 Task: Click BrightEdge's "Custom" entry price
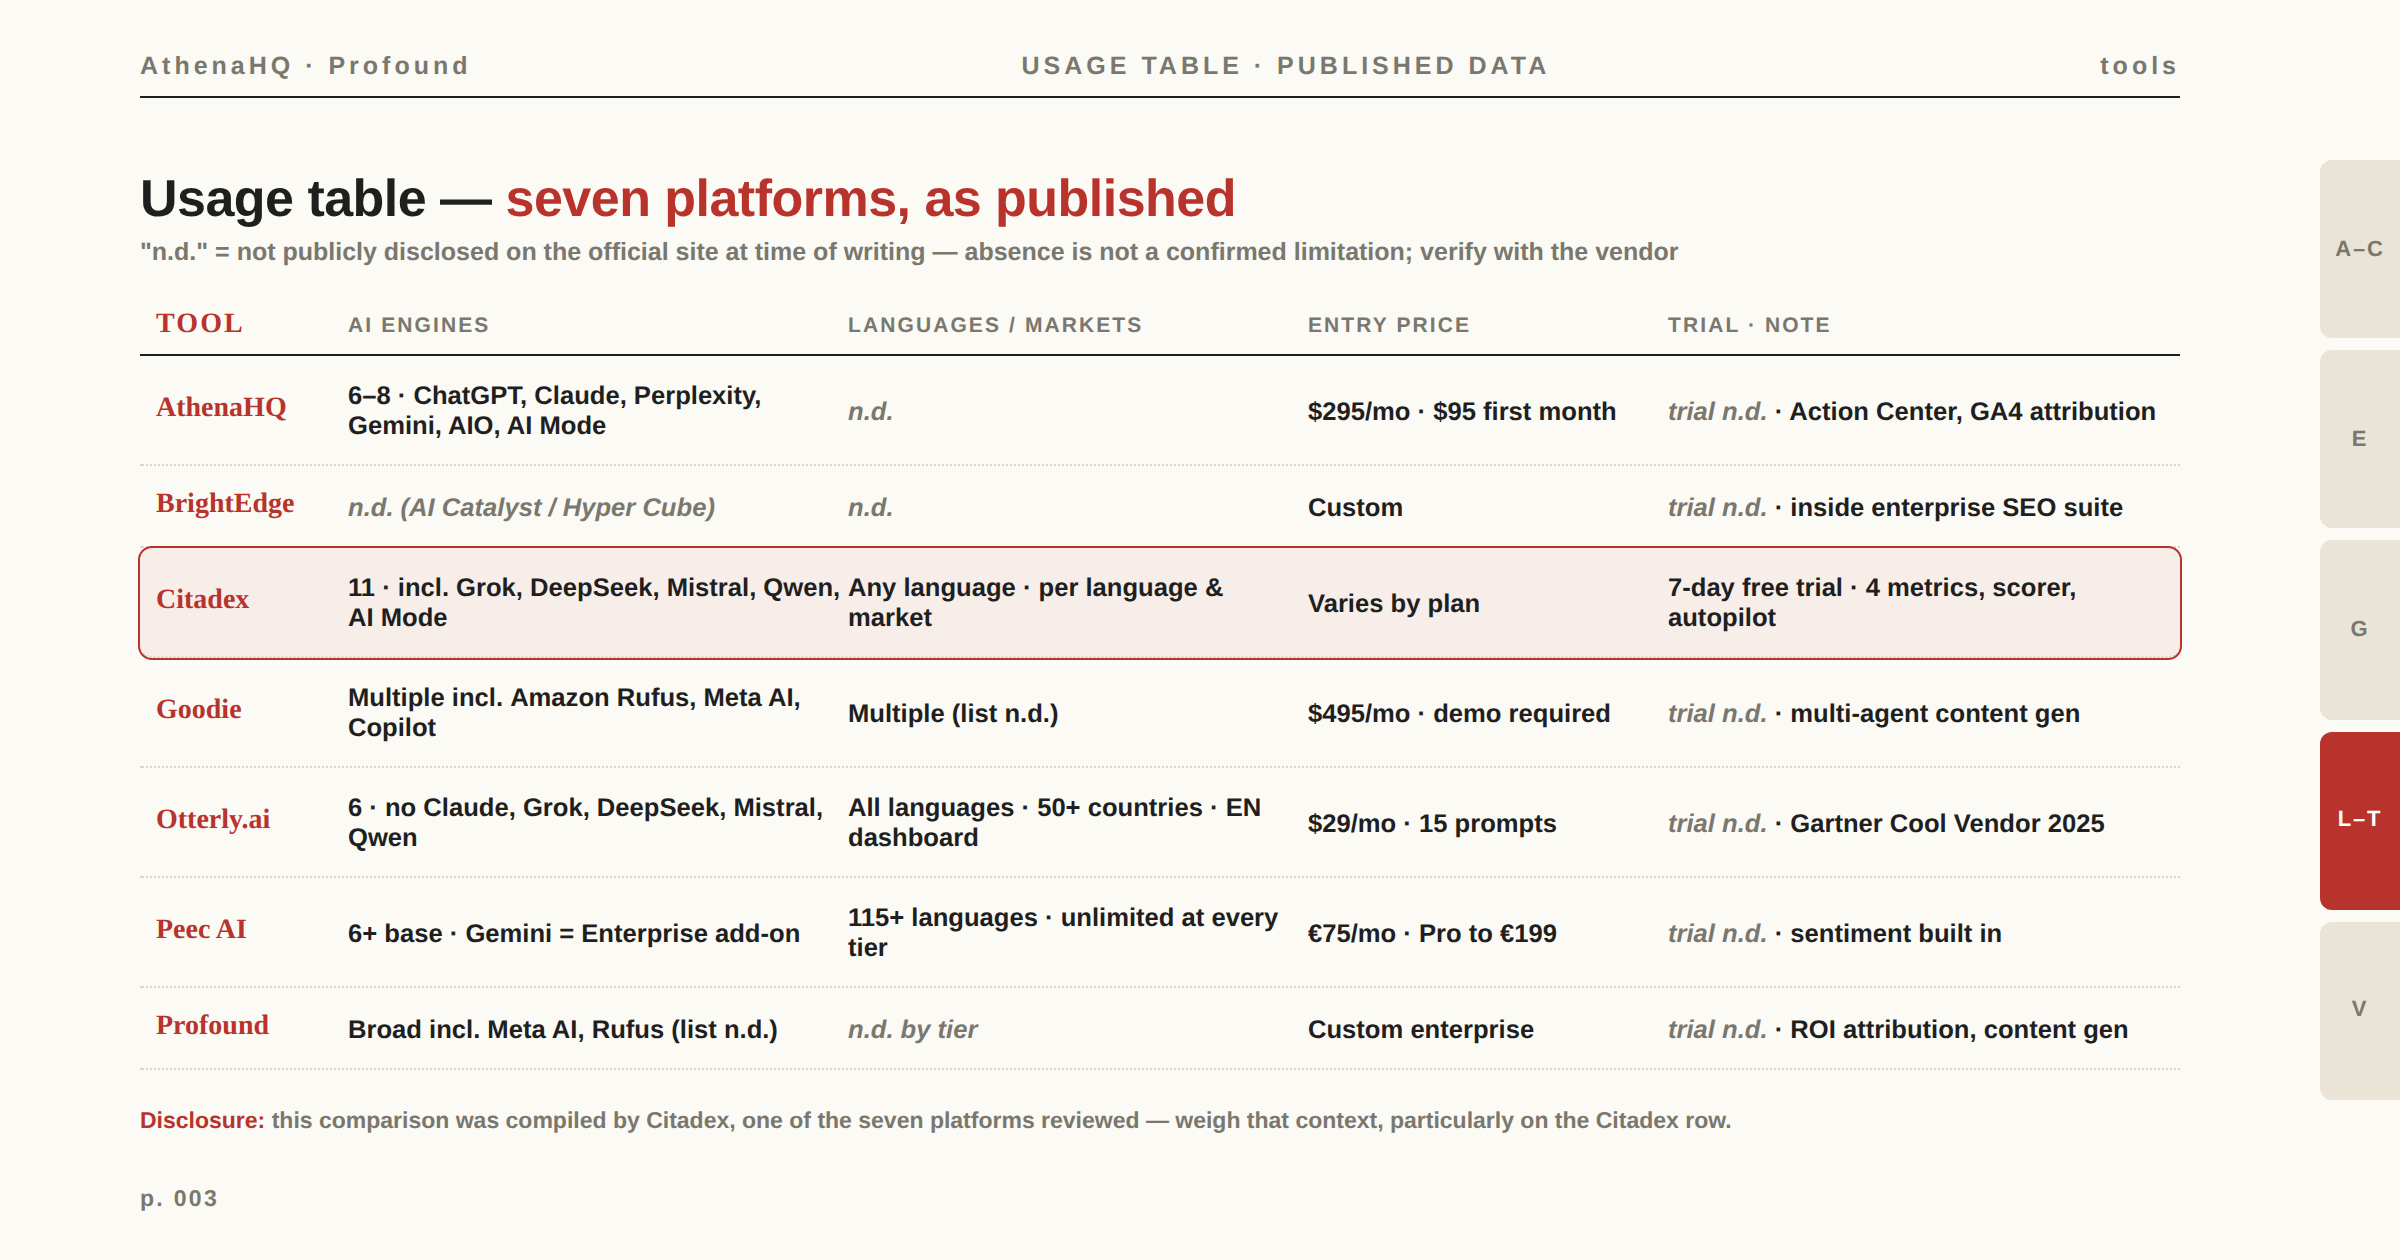click(1355, 507)
